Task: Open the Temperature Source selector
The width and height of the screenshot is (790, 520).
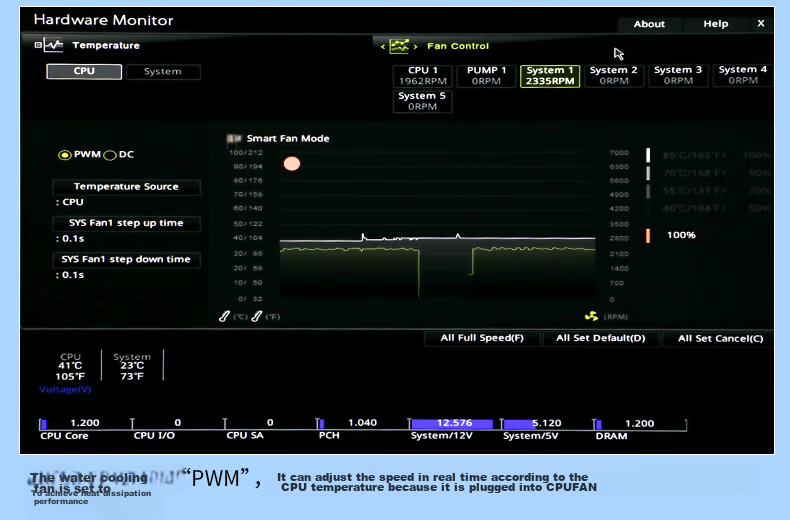Action: tap(126, 187)
